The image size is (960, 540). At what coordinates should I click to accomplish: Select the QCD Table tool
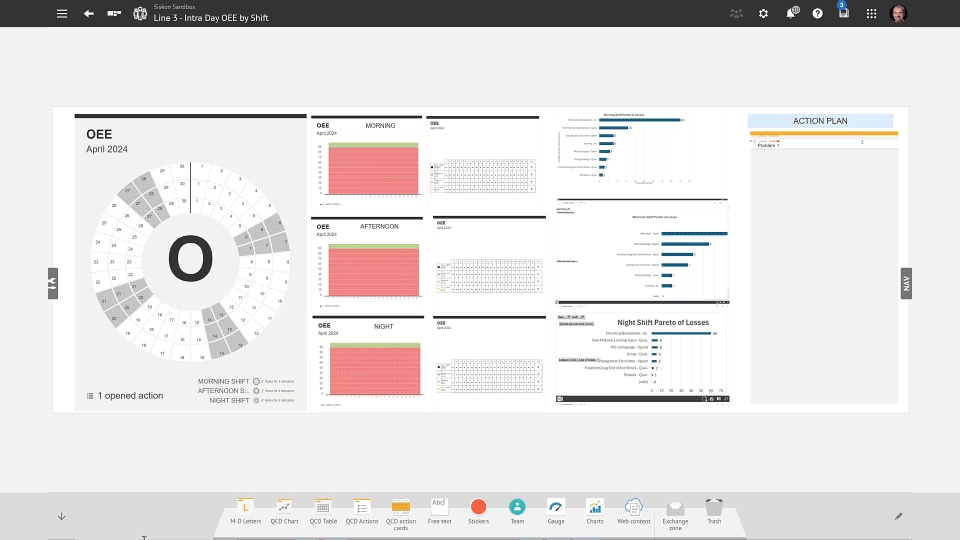coord(323,511)
